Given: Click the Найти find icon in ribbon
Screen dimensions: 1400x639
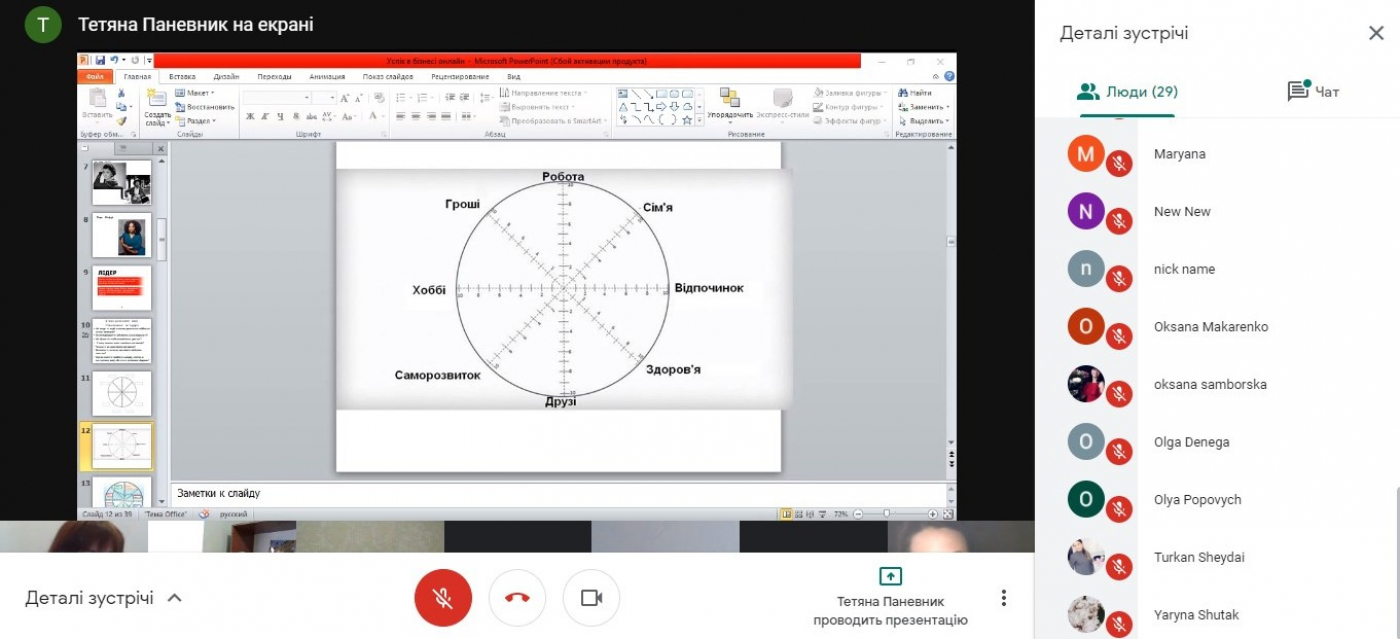Looking at the screenshot, I should (905, 93).
